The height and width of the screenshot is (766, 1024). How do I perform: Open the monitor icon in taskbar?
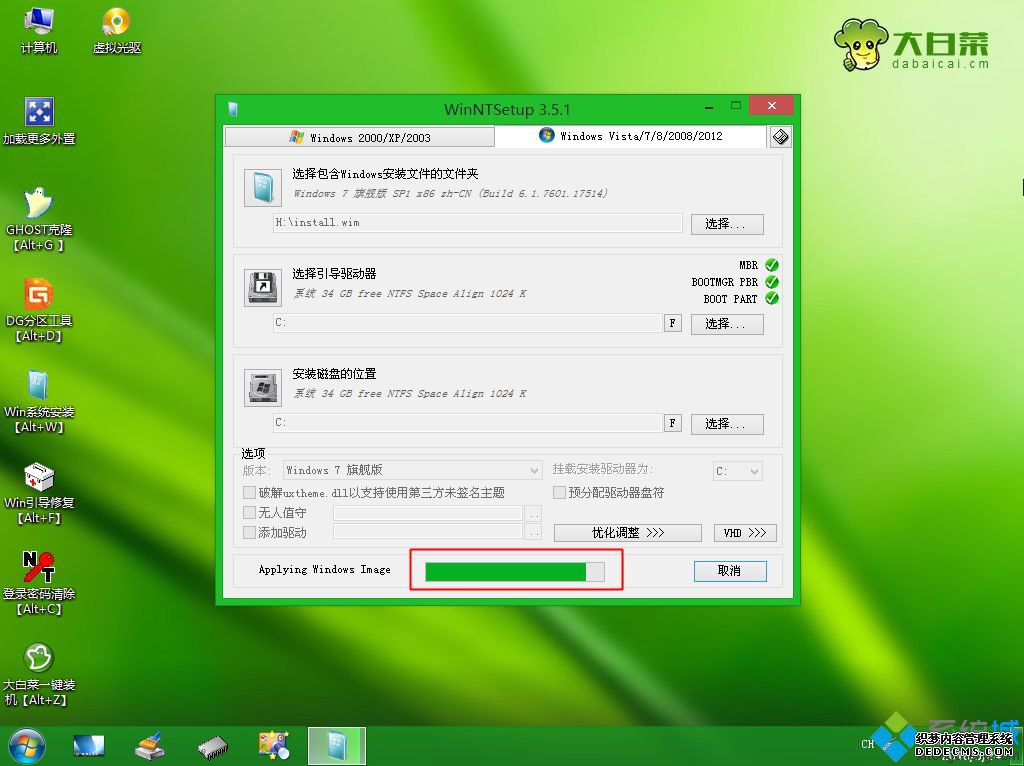(88, 746)
